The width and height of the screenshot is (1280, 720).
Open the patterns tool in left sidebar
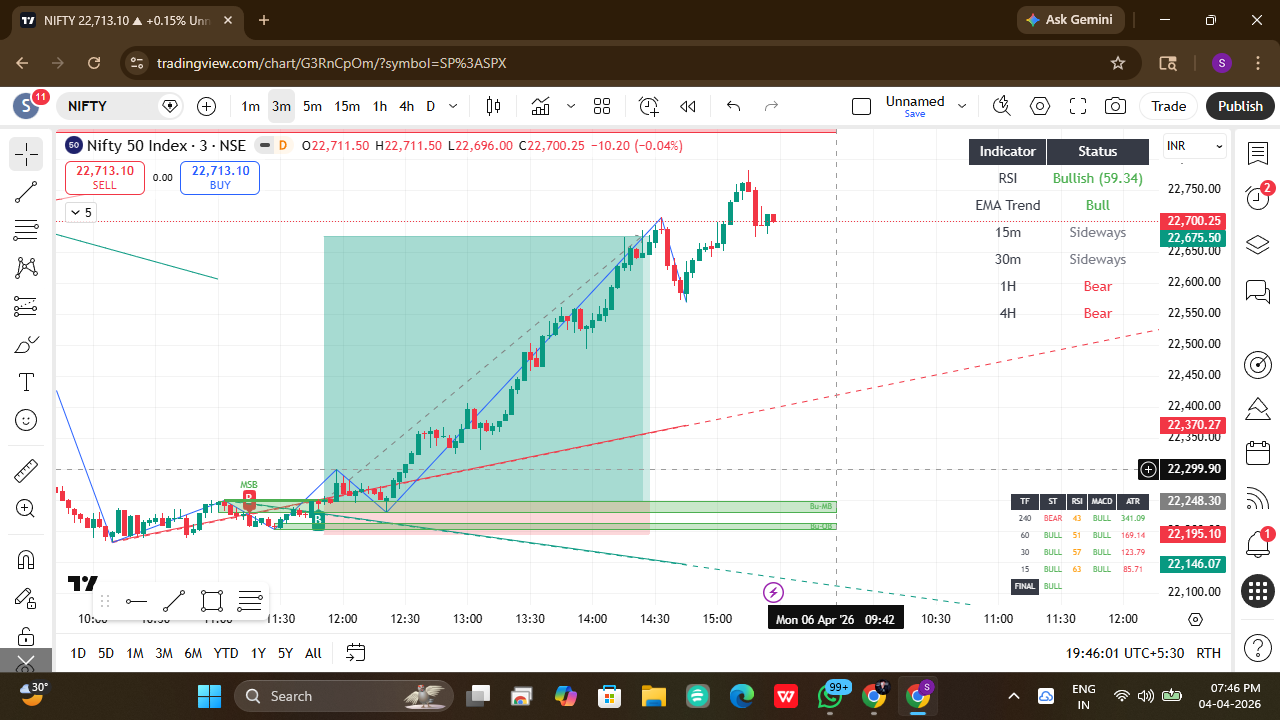[26, 268]
